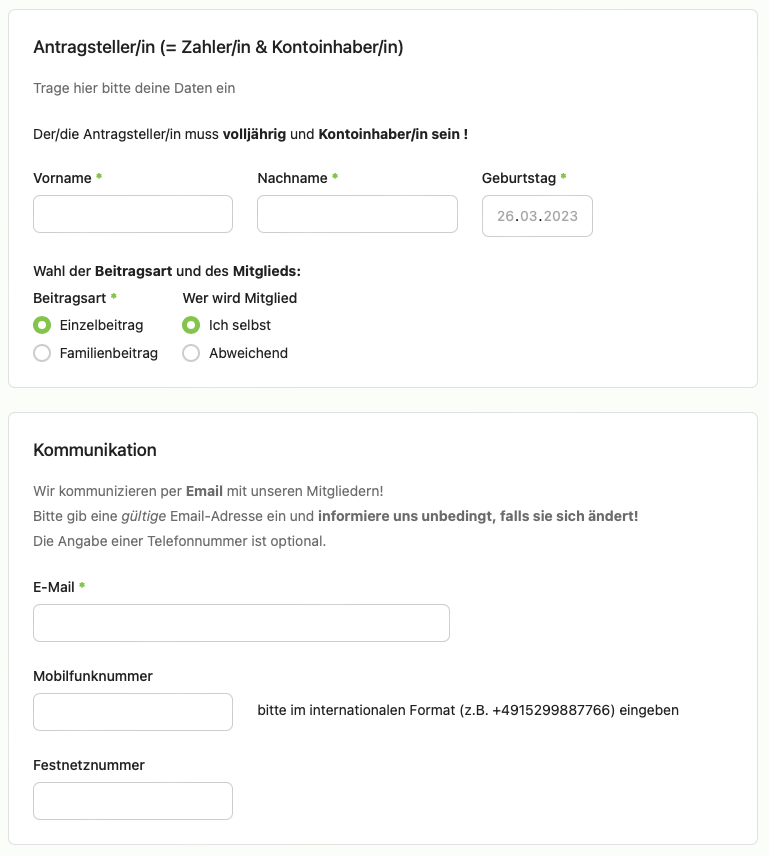Image resolution: width=769 pixels, height=856 pixels.
Task: Click the Nachname field label
Action: point(293,179)
